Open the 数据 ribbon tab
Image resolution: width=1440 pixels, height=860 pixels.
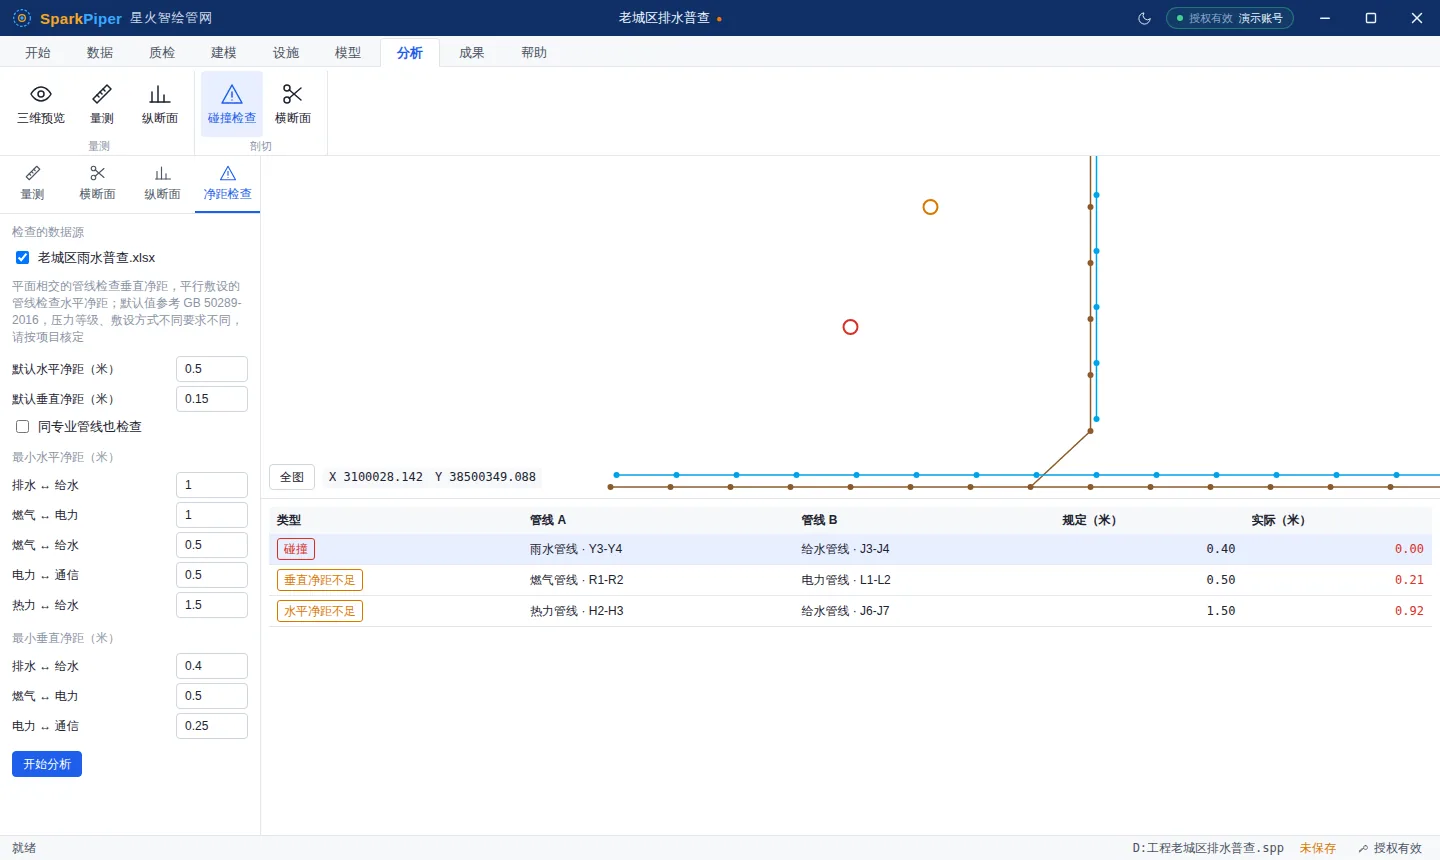point(100,52)
